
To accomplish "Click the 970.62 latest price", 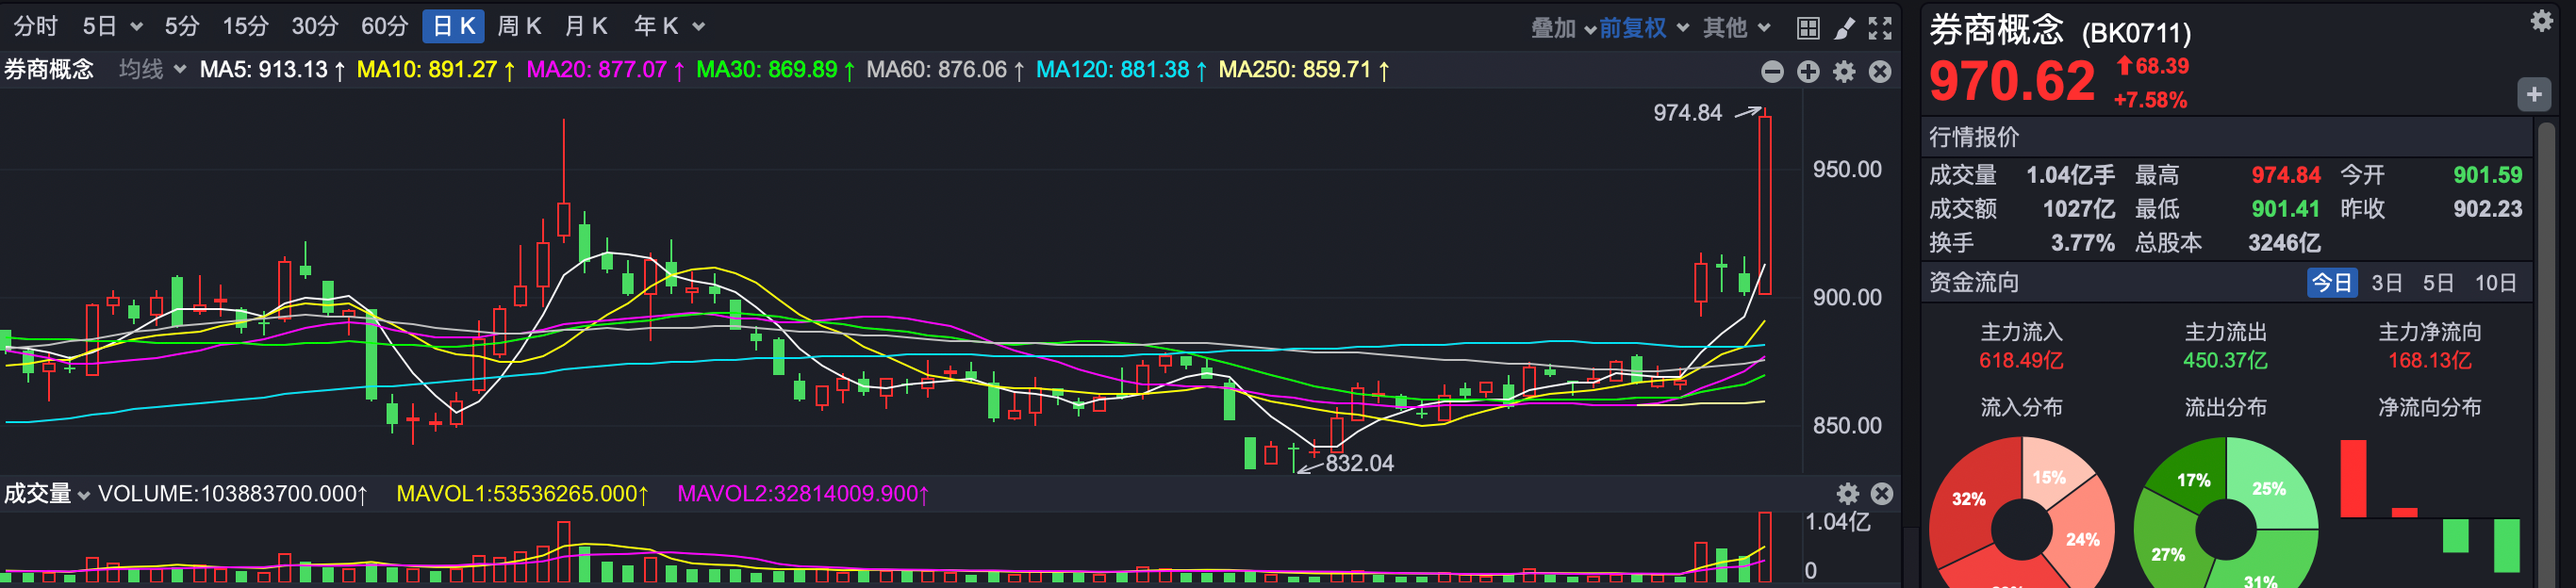I will click(2011, 81).
